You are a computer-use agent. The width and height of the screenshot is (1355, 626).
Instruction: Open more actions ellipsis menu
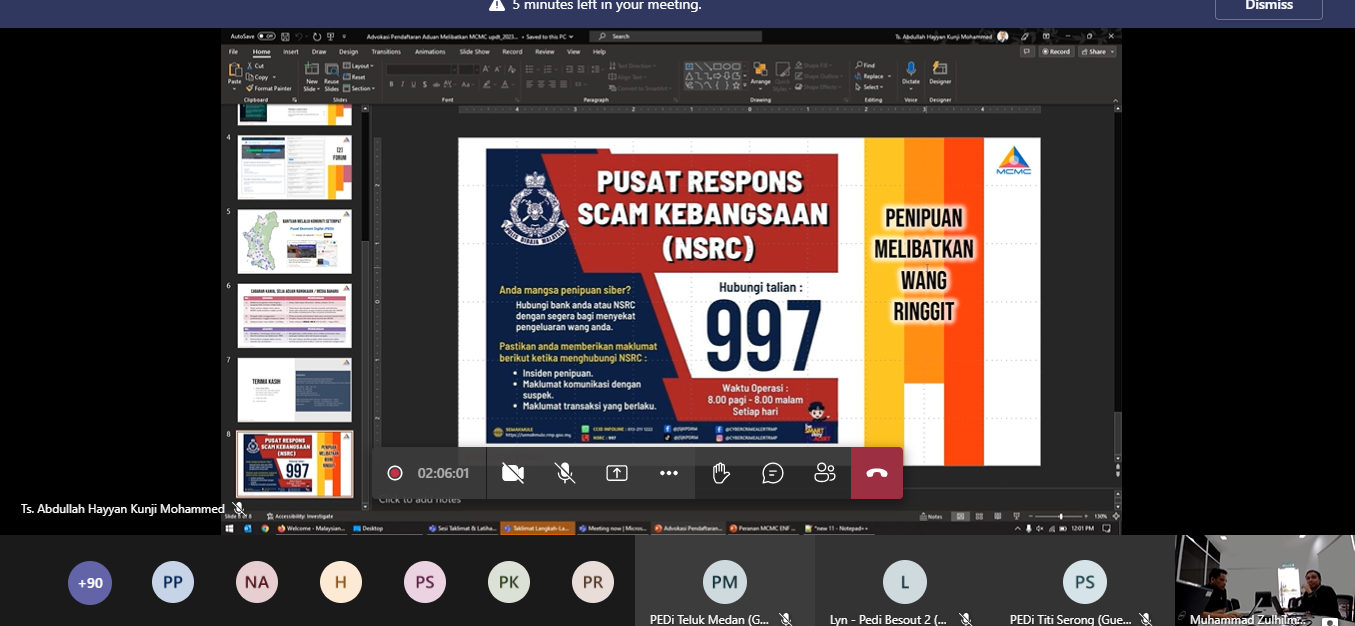click(x=669, y=473)
